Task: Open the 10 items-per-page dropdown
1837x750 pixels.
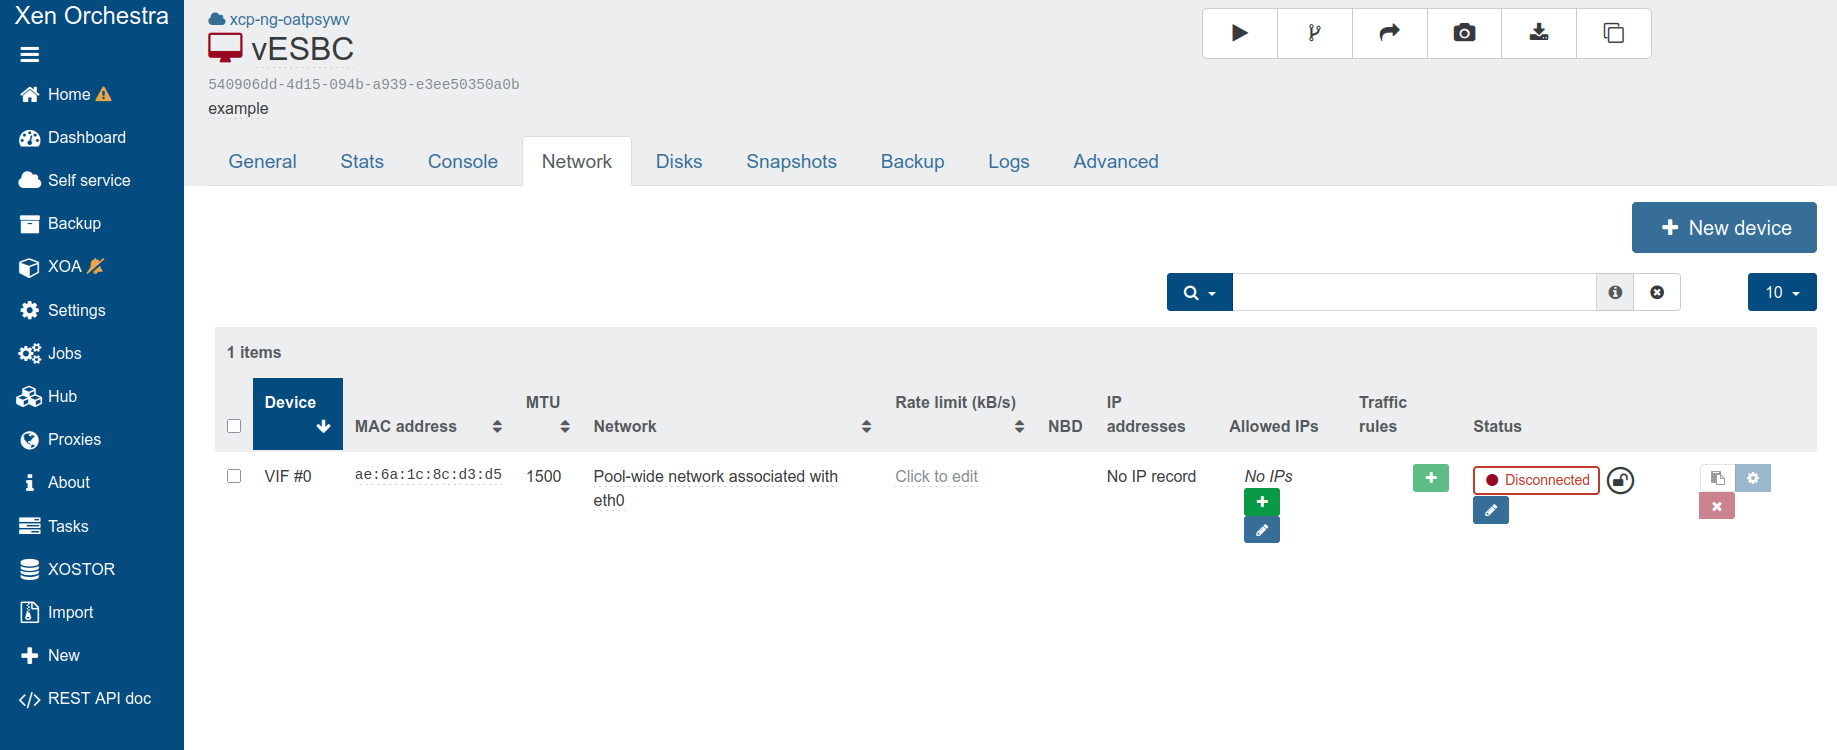Action: pos(1781,292)
